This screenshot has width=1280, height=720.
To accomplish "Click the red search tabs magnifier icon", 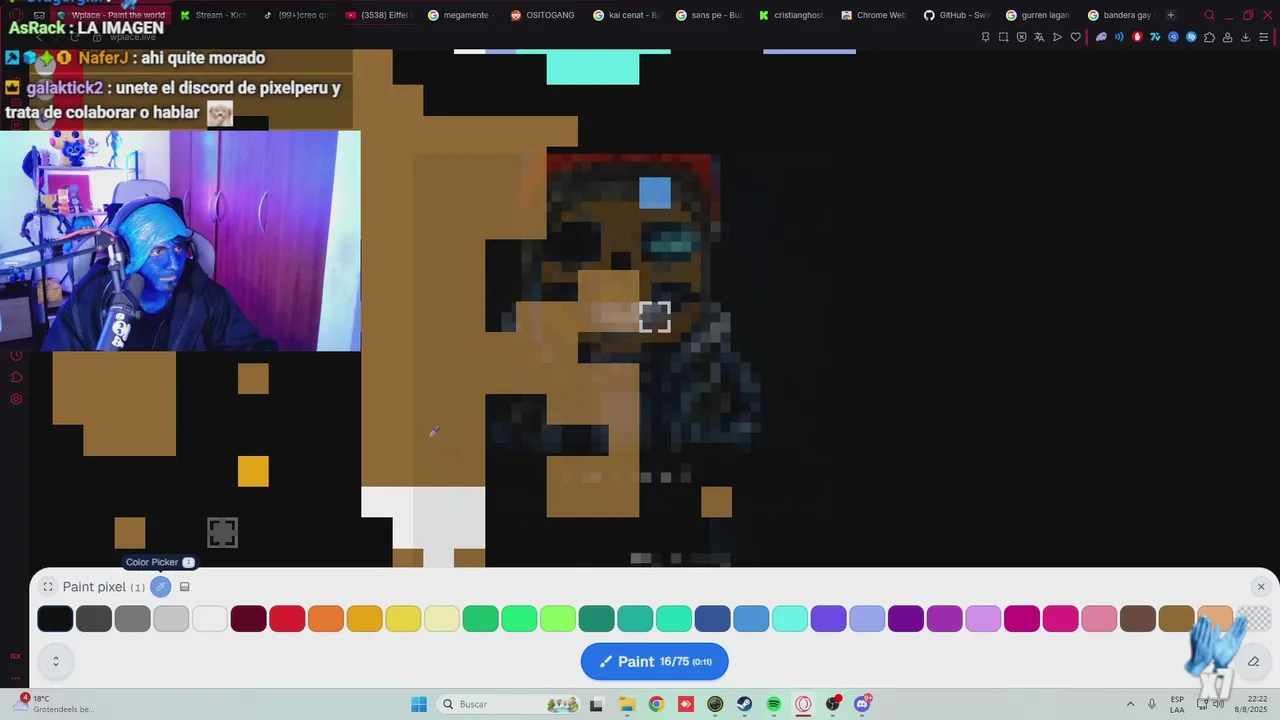I will click(x=1209, y=15).
